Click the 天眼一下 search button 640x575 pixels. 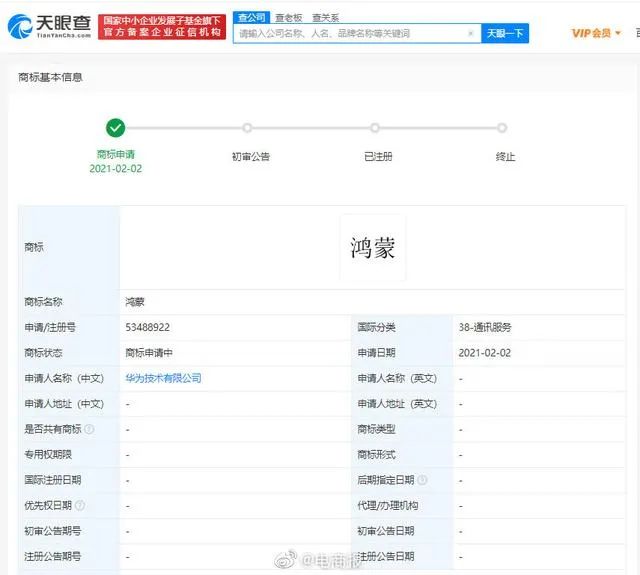505,33
